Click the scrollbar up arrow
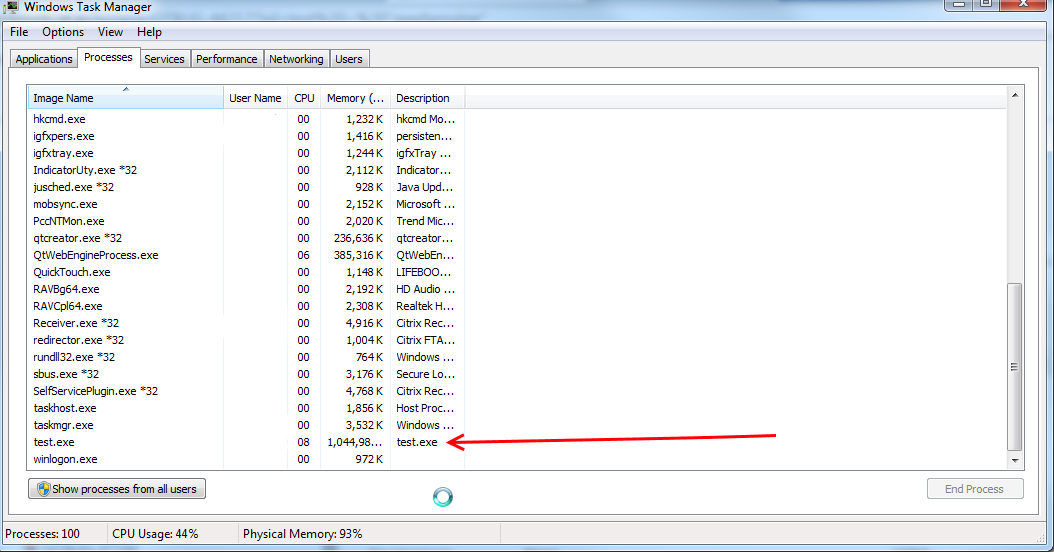Image resolution: width=1054 pixels, height=552 pixels. click(1015, 95)
